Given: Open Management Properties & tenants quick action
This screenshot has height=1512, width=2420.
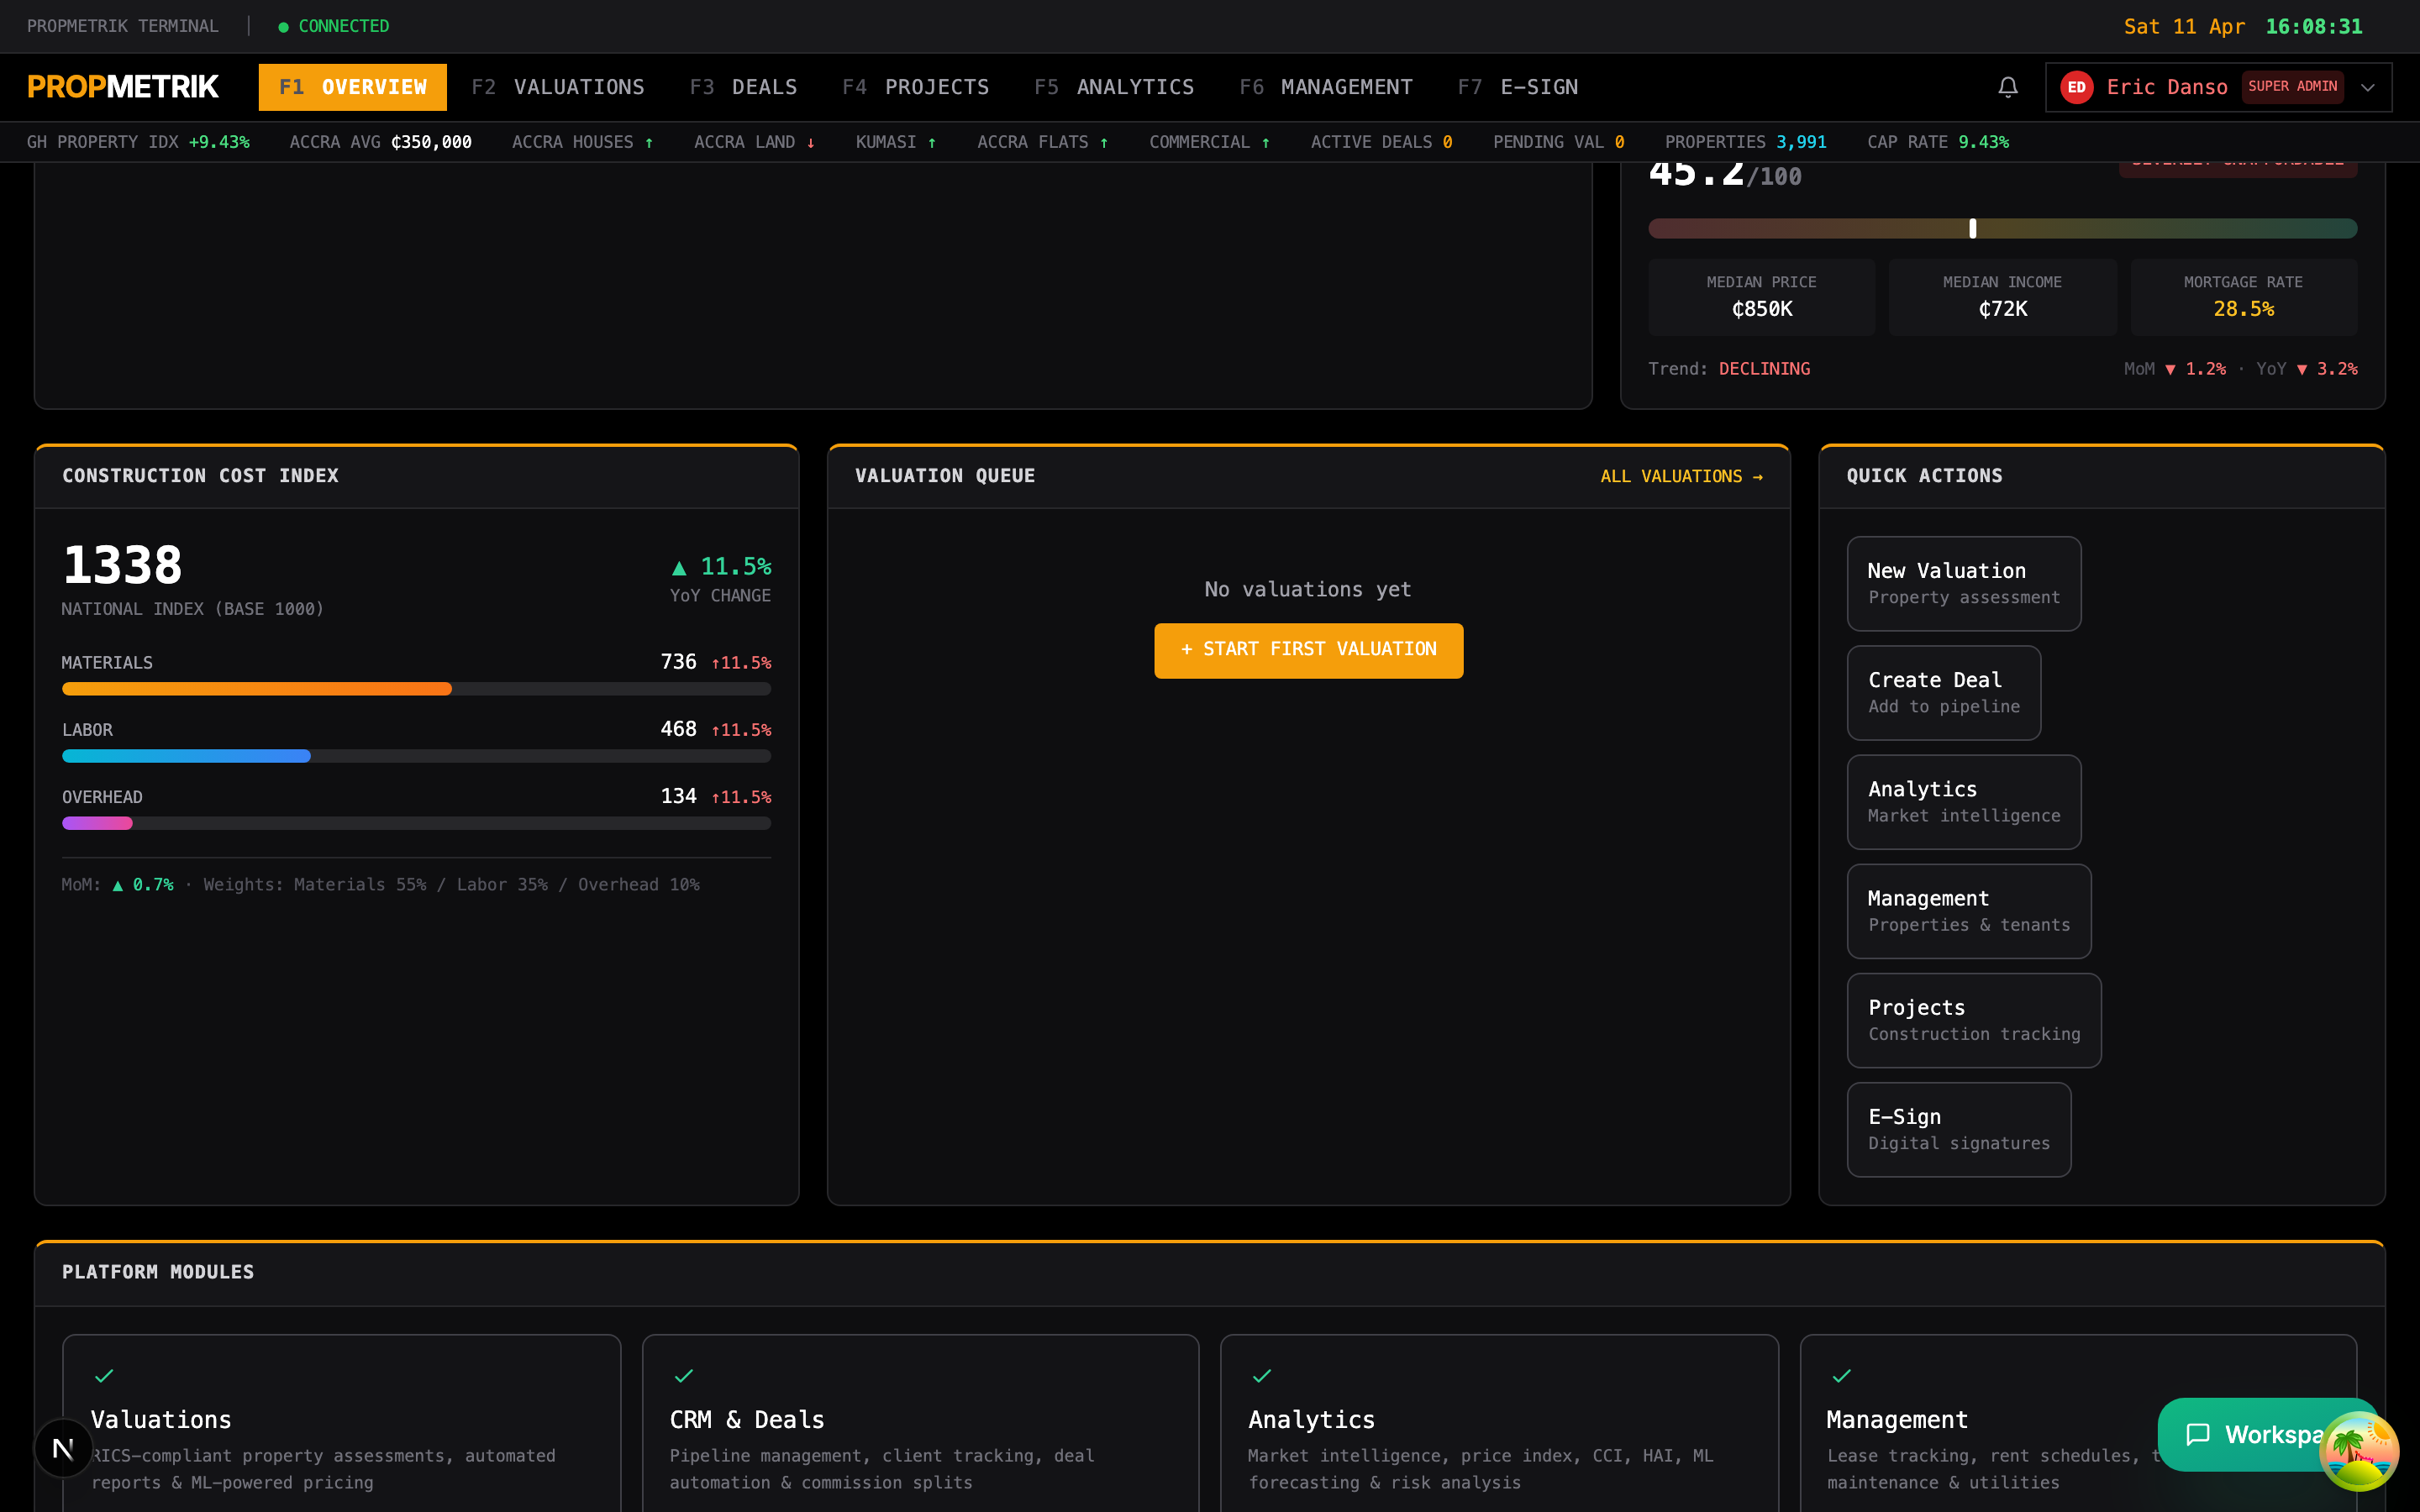Looking at the screenshot, I should coord(1968,910).
